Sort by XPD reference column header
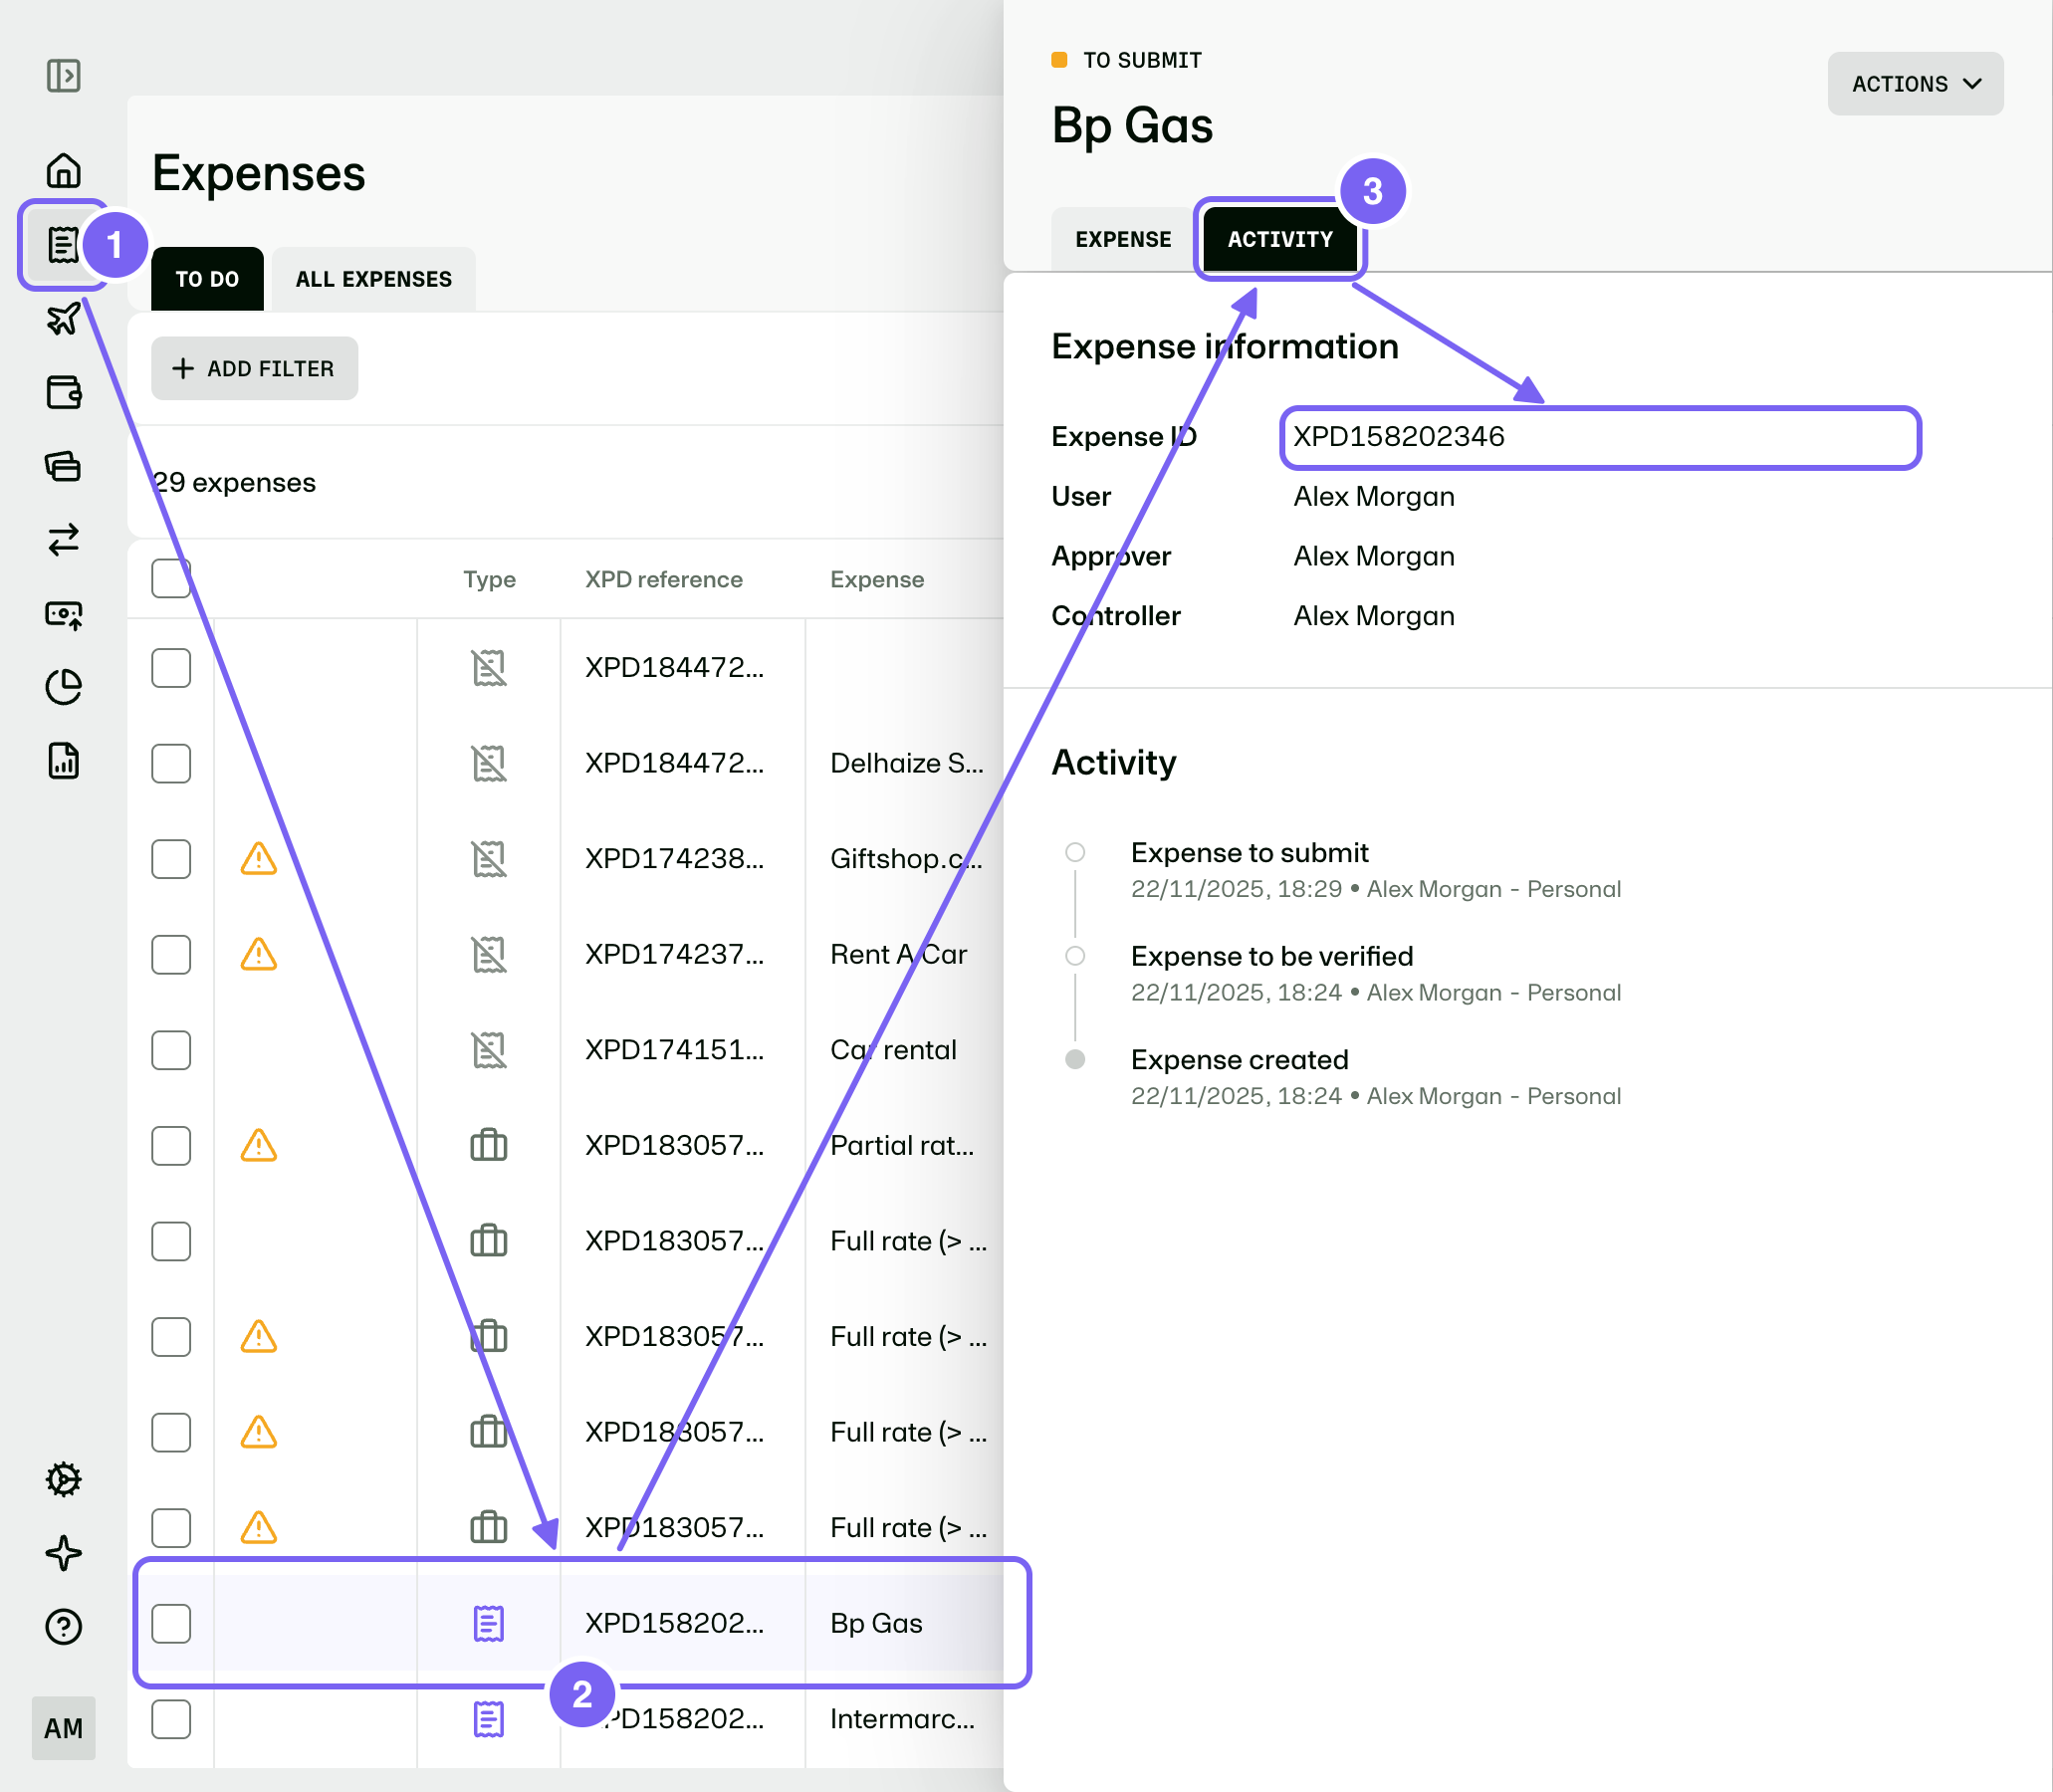Viewport: 2053px width, 1792px height. pyautogui.click(x=664, y=580)
